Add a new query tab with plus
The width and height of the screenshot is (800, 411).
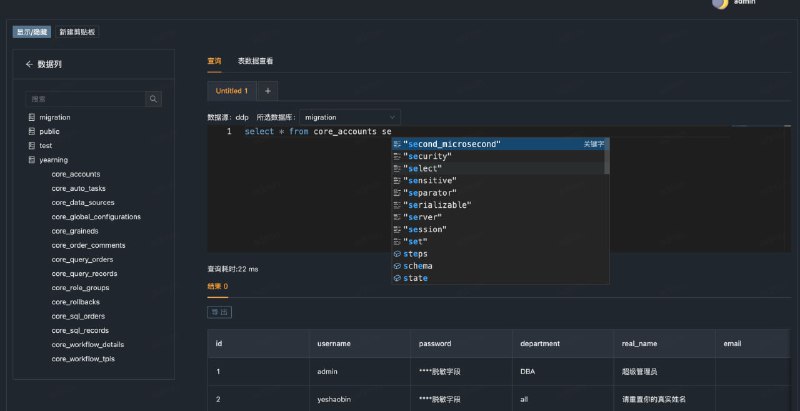(x=268, y=91)
